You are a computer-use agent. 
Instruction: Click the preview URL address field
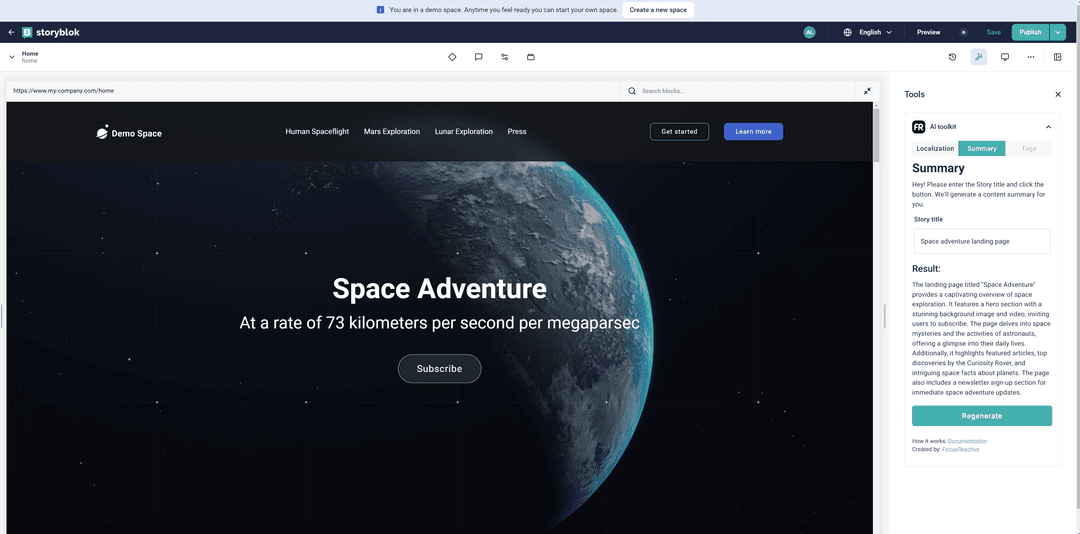pos(313,90)
